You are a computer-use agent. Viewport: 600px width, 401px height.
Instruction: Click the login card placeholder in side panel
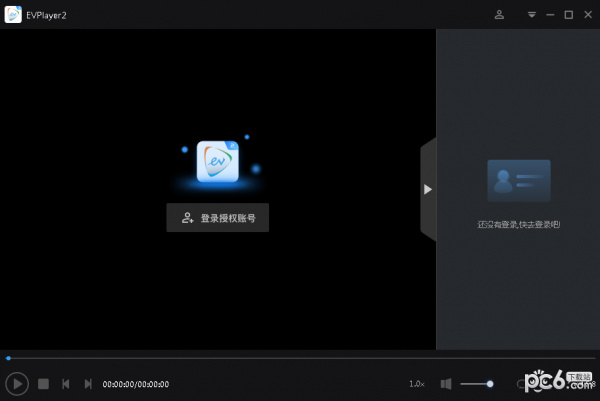(519, 181)
